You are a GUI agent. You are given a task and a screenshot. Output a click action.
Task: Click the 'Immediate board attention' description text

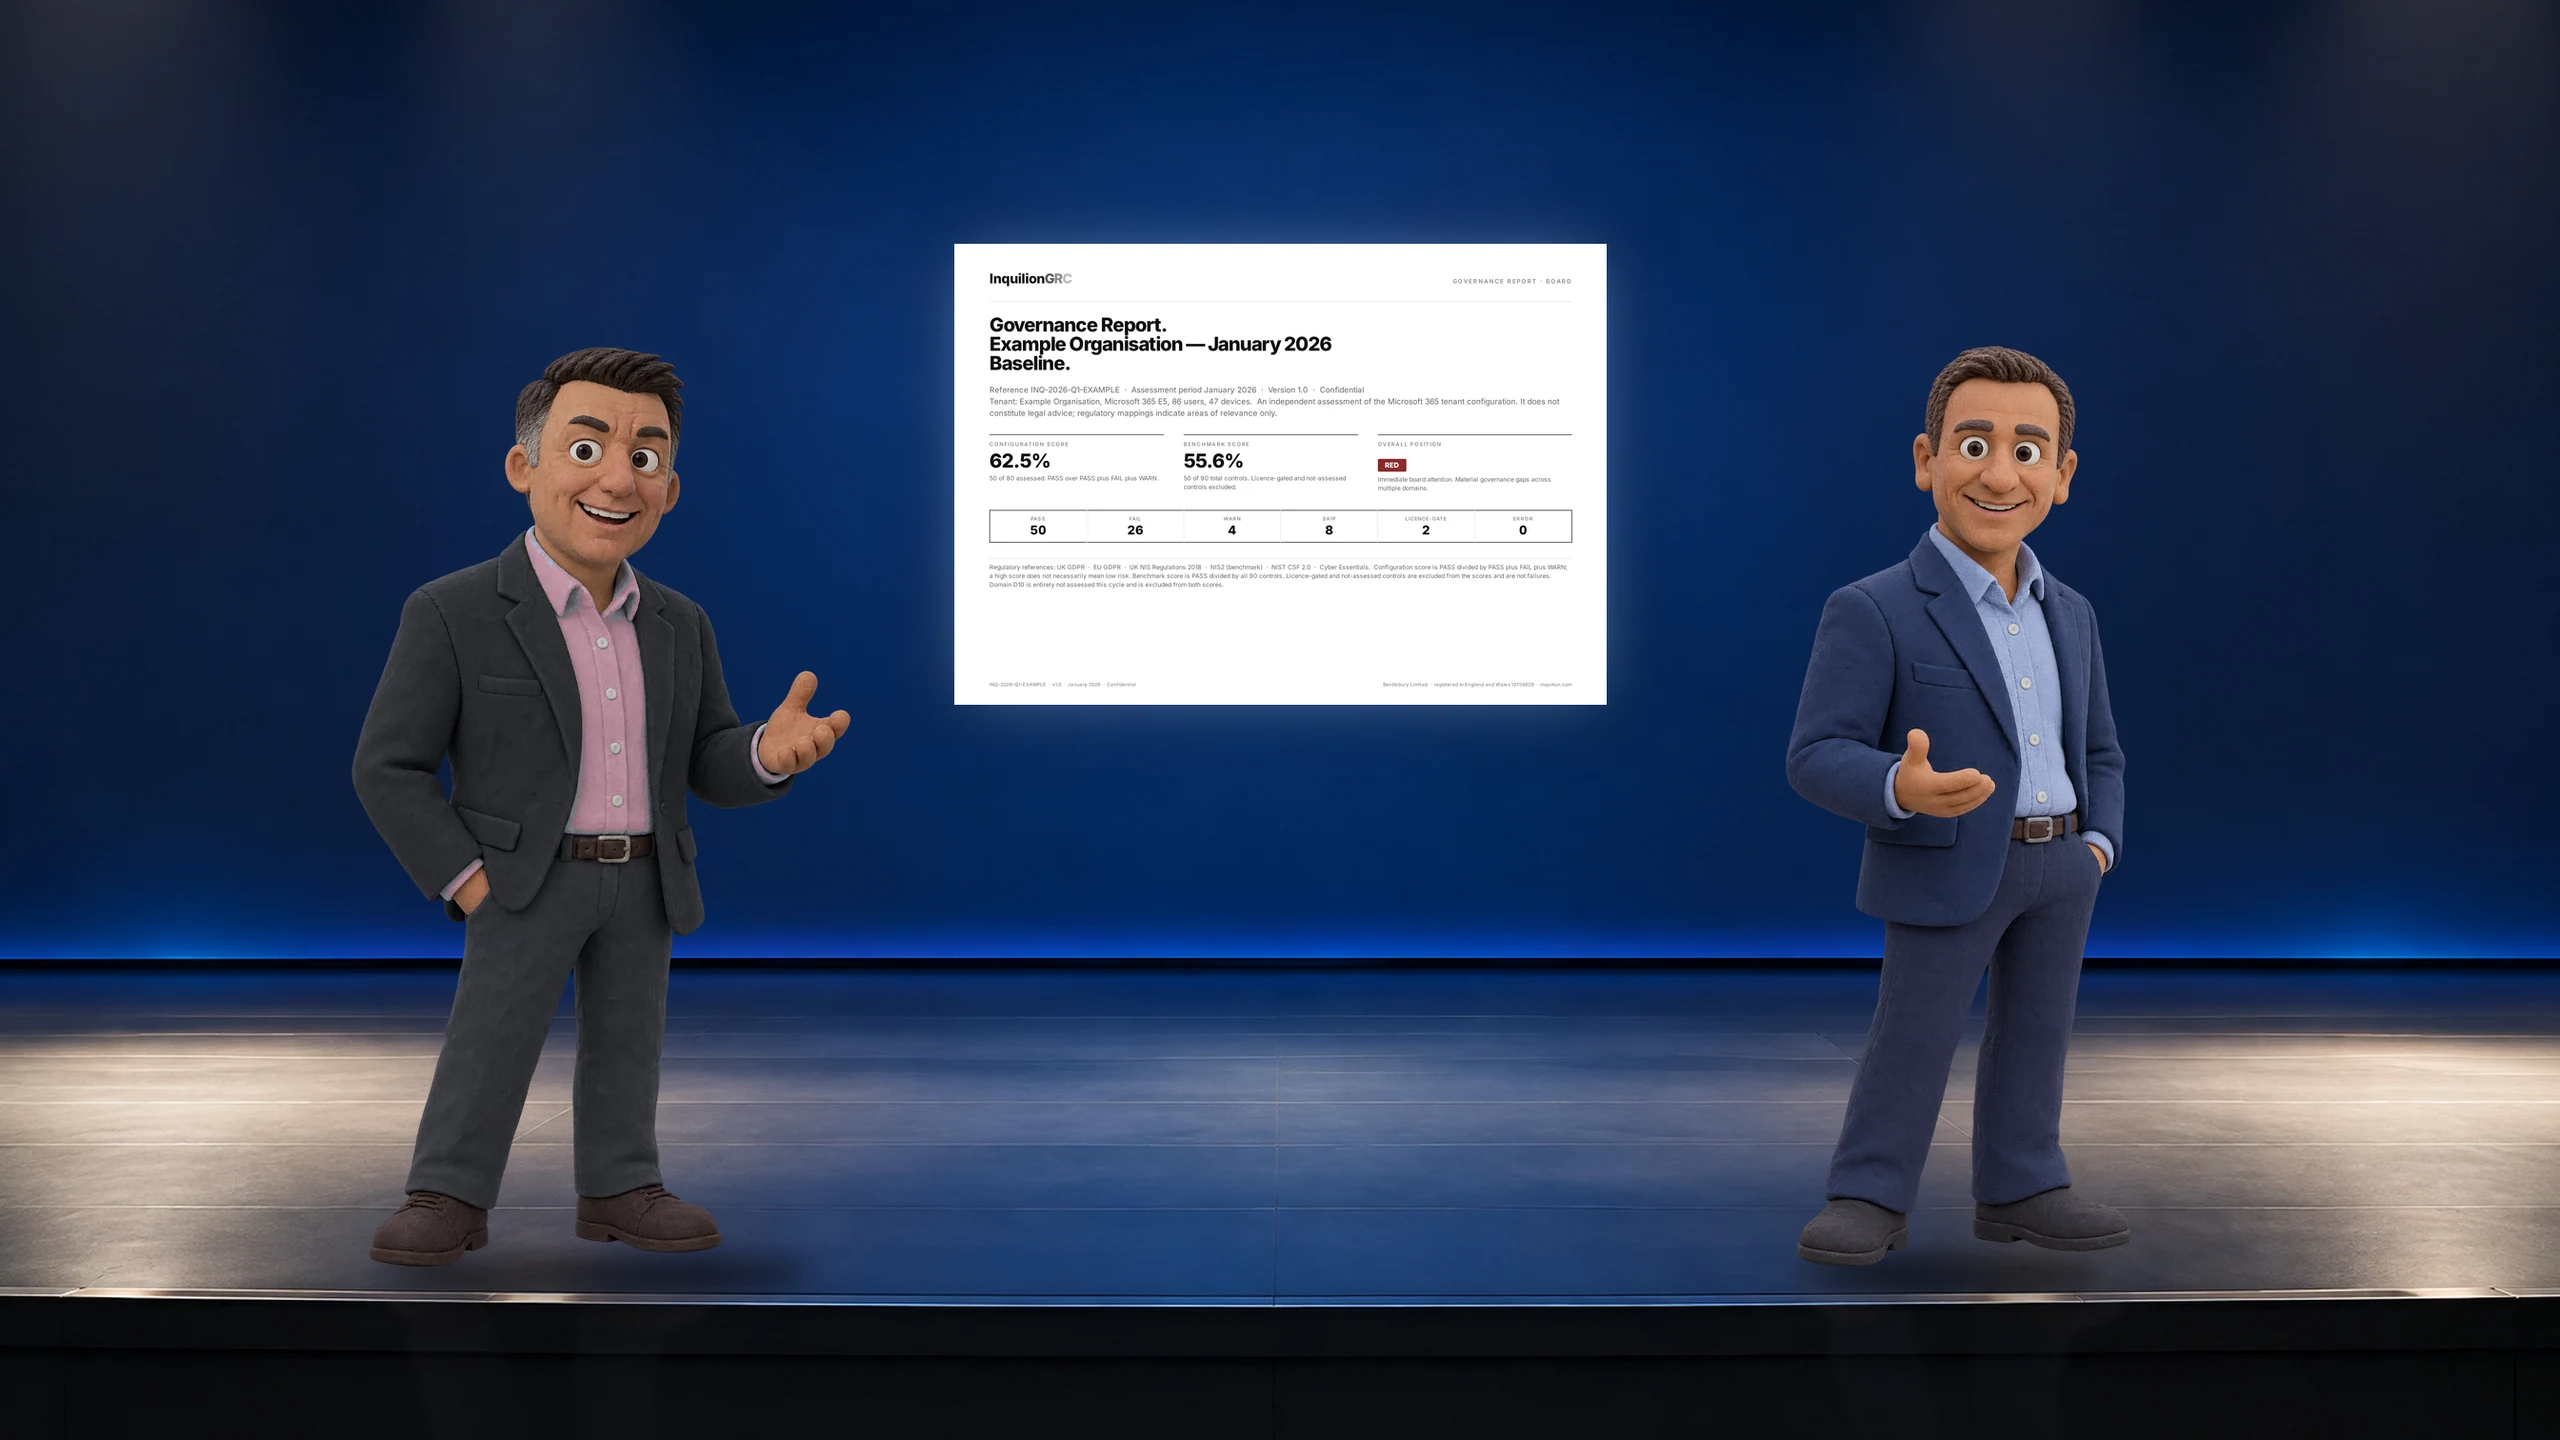(1464, 484)
